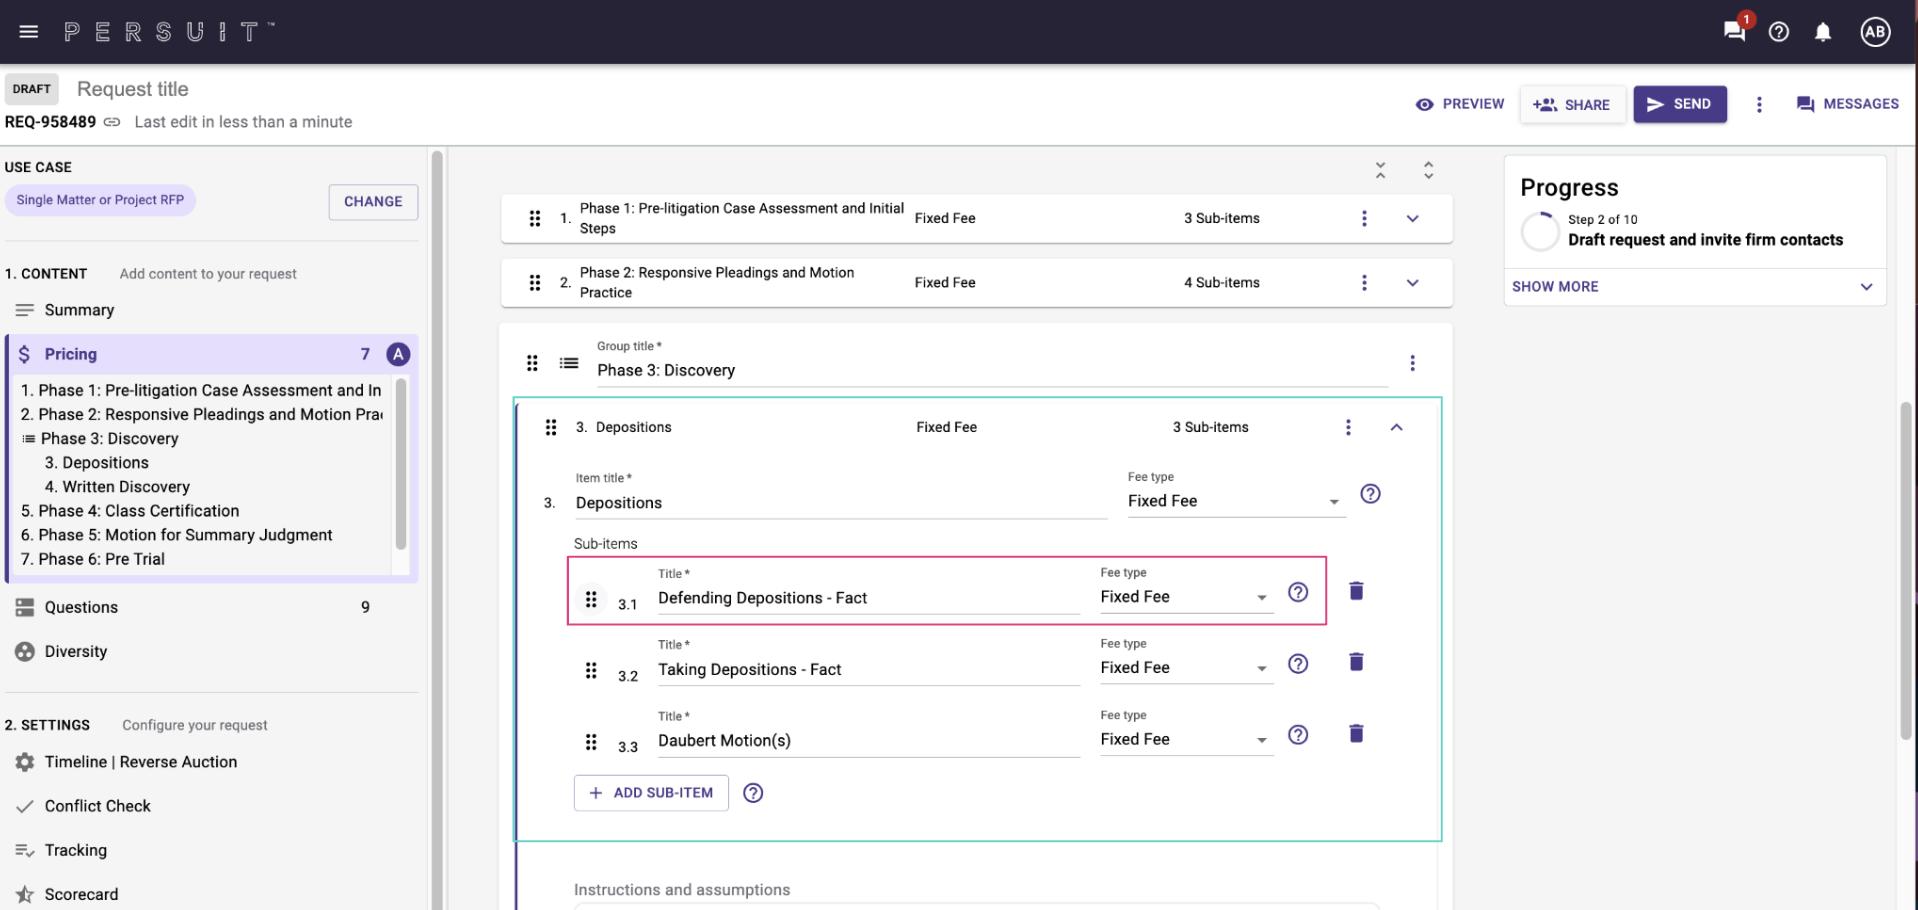
Task: Click fee type help icon for Depositions item
Action: tap(1370, 494)
